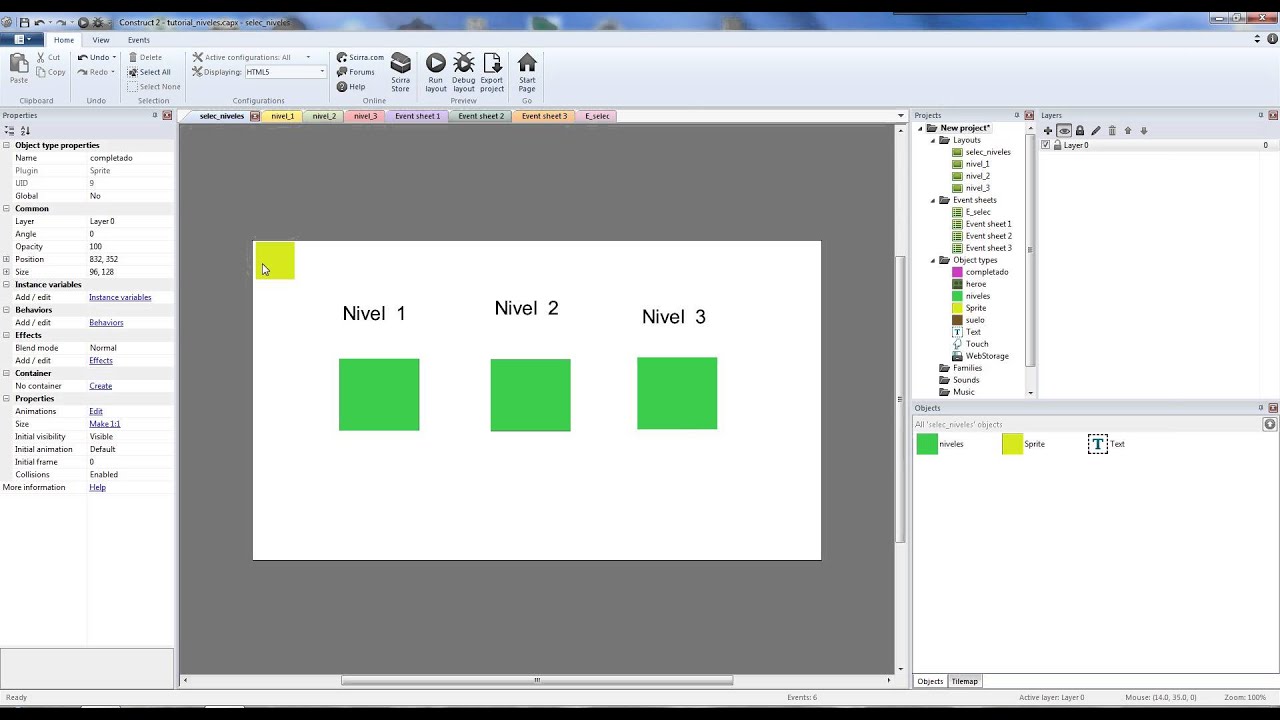Screen dimensions: 1280x720
Task: Collapse Object types folder in tree
Action: pos(933,260)
